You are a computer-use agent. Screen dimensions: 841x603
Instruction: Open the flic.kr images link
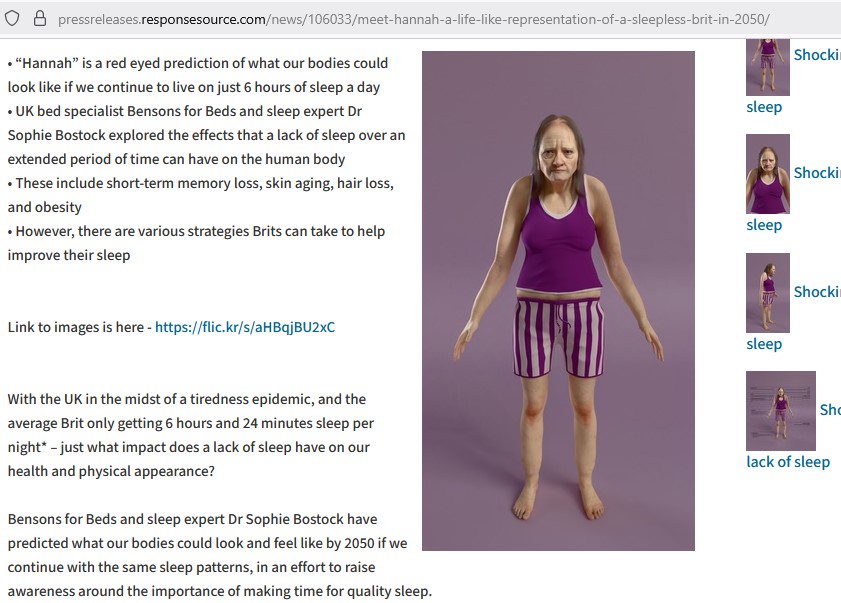[x=245, y=327]
